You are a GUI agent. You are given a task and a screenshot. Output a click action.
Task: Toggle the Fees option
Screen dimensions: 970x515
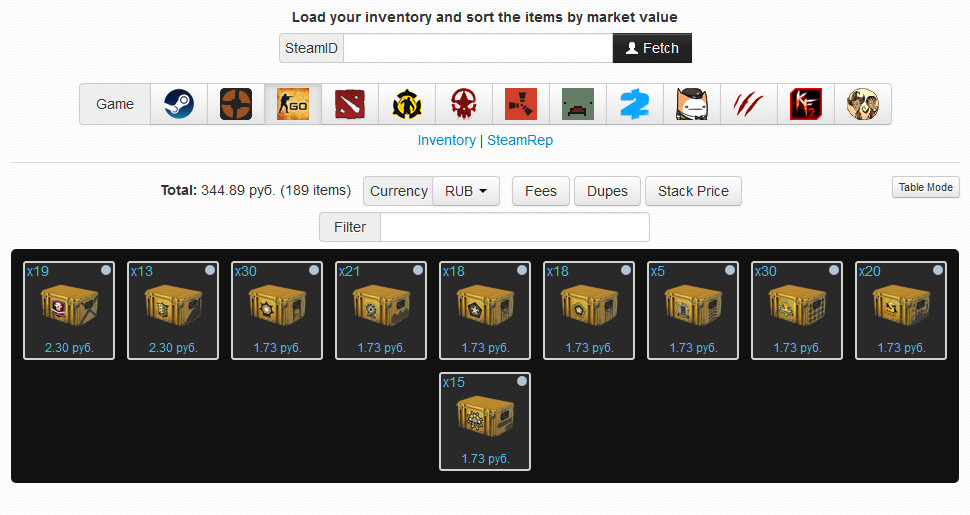pyautogui.click(x=541, y=191)
